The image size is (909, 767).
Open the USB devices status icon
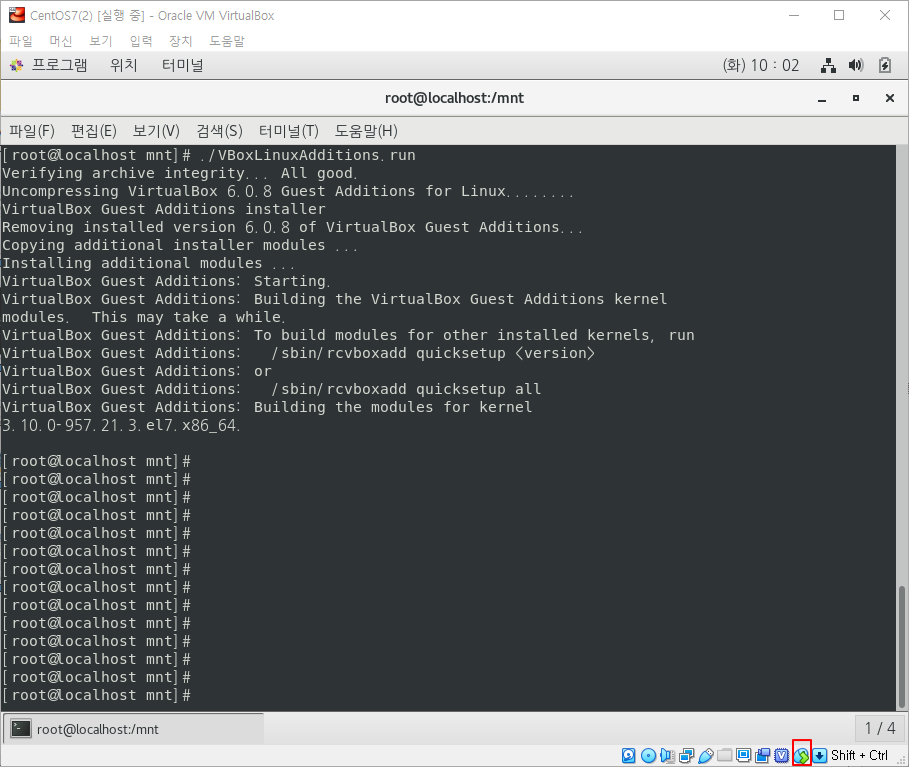706,755
